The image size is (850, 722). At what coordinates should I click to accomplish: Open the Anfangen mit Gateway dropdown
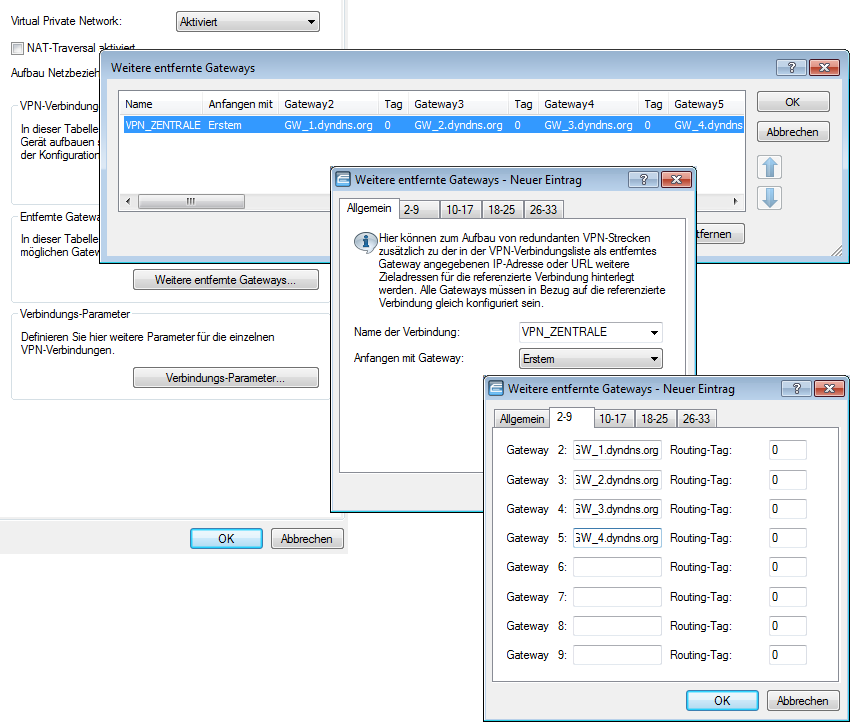(590, 359)
